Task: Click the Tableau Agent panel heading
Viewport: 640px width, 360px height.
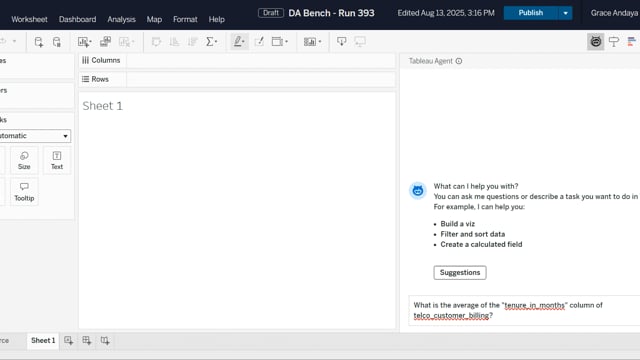Action: (x=431, y=61)
